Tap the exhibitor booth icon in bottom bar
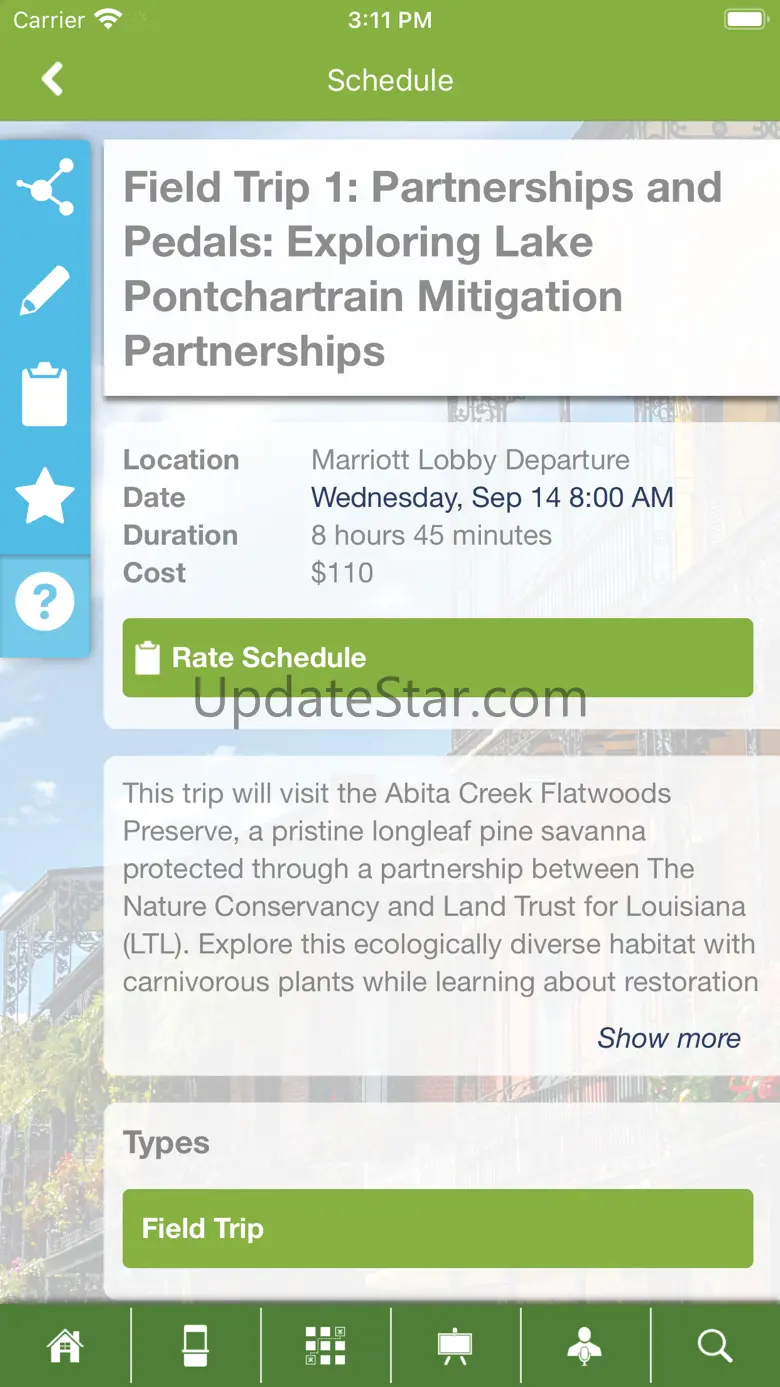780x1387 pixels. click(x=196, y=1346)
